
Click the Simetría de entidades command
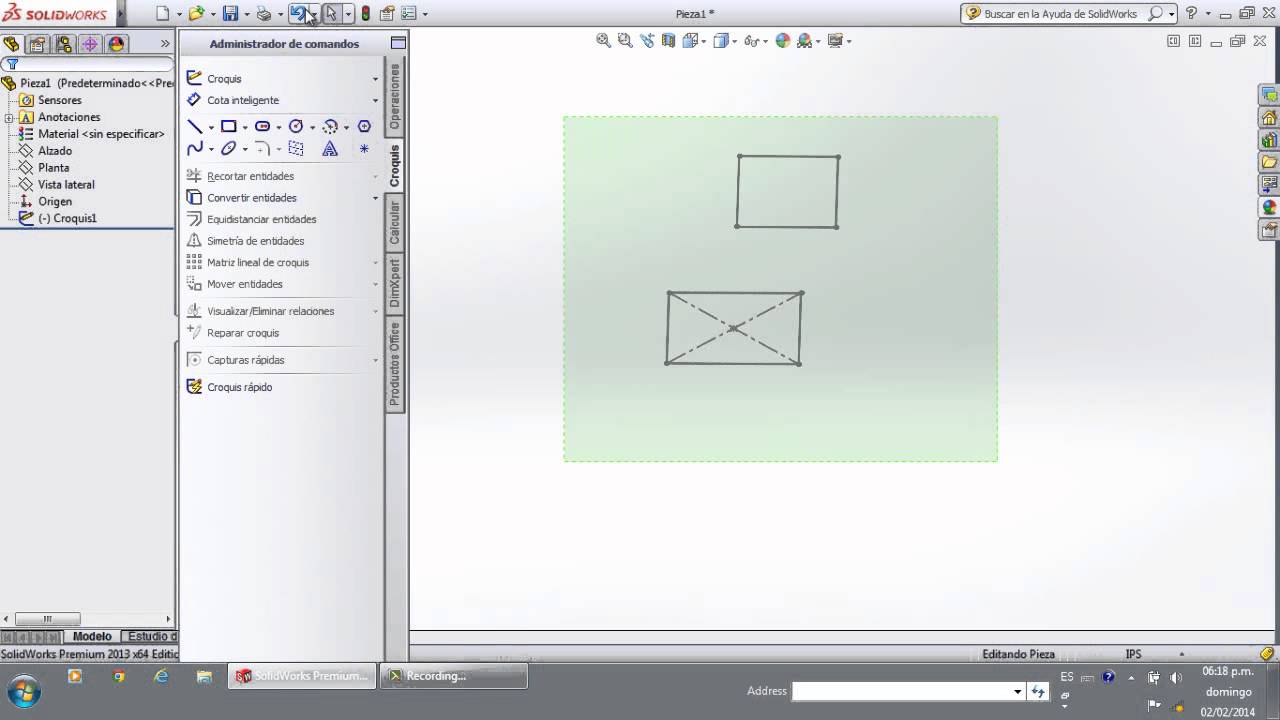coord(246,241)
